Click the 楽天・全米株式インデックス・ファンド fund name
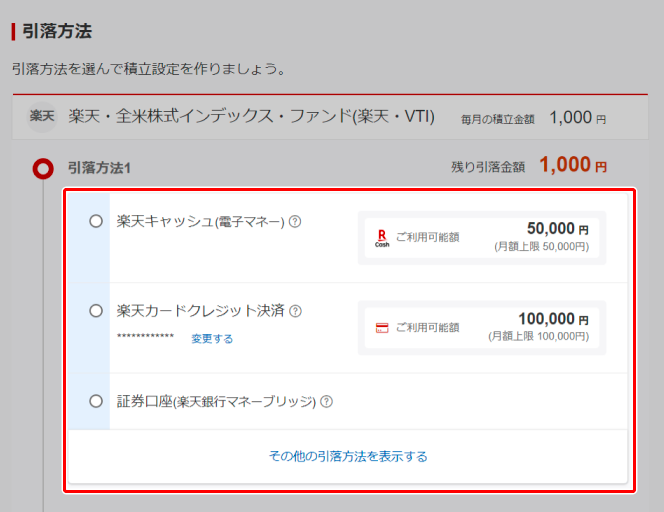664x512 pixels. (251, 116)
